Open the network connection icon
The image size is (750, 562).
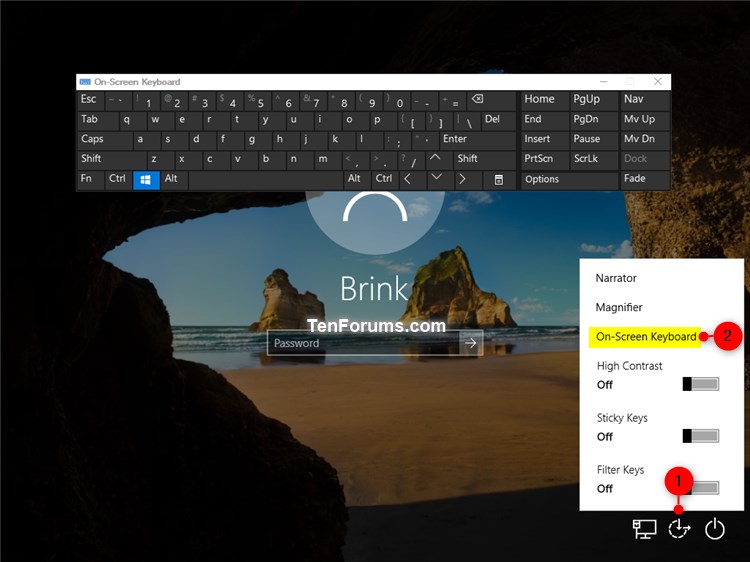[x=644, y=529]
